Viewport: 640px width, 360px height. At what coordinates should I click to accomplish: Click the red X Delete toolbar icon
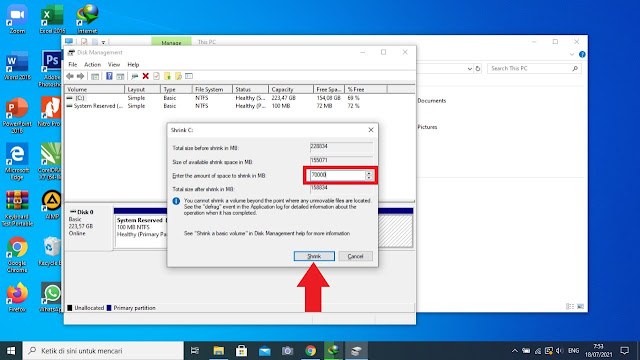click(145, 76)
